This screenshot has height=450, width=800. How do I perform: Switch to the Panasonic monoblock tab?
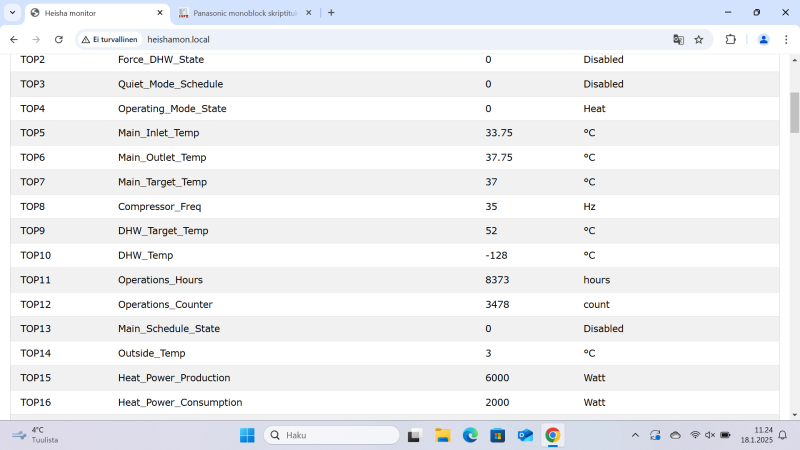click(x=238, y=13)
